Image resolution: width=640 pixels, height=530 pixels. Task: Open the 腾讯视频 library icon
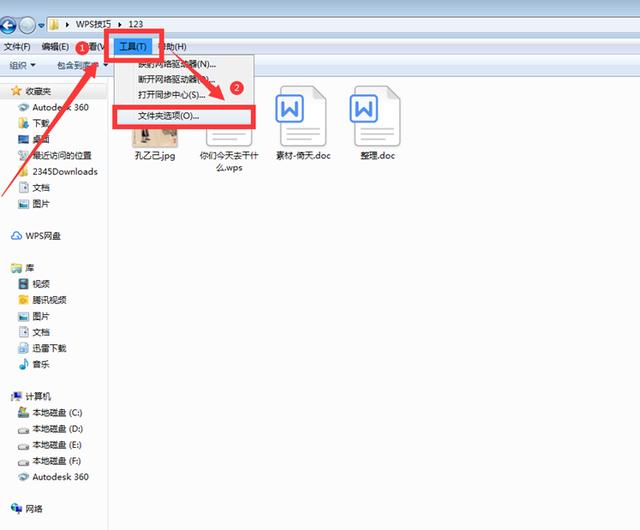click(x=24, y=300)
